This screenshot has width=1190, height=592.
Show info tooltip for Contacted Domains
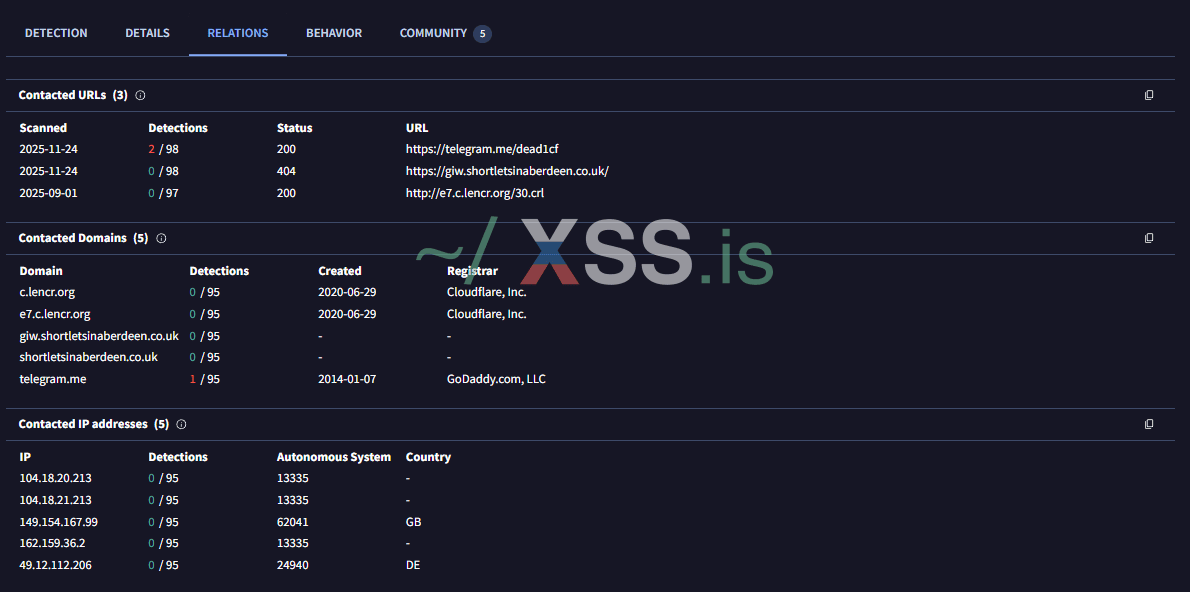coord(161,238)
